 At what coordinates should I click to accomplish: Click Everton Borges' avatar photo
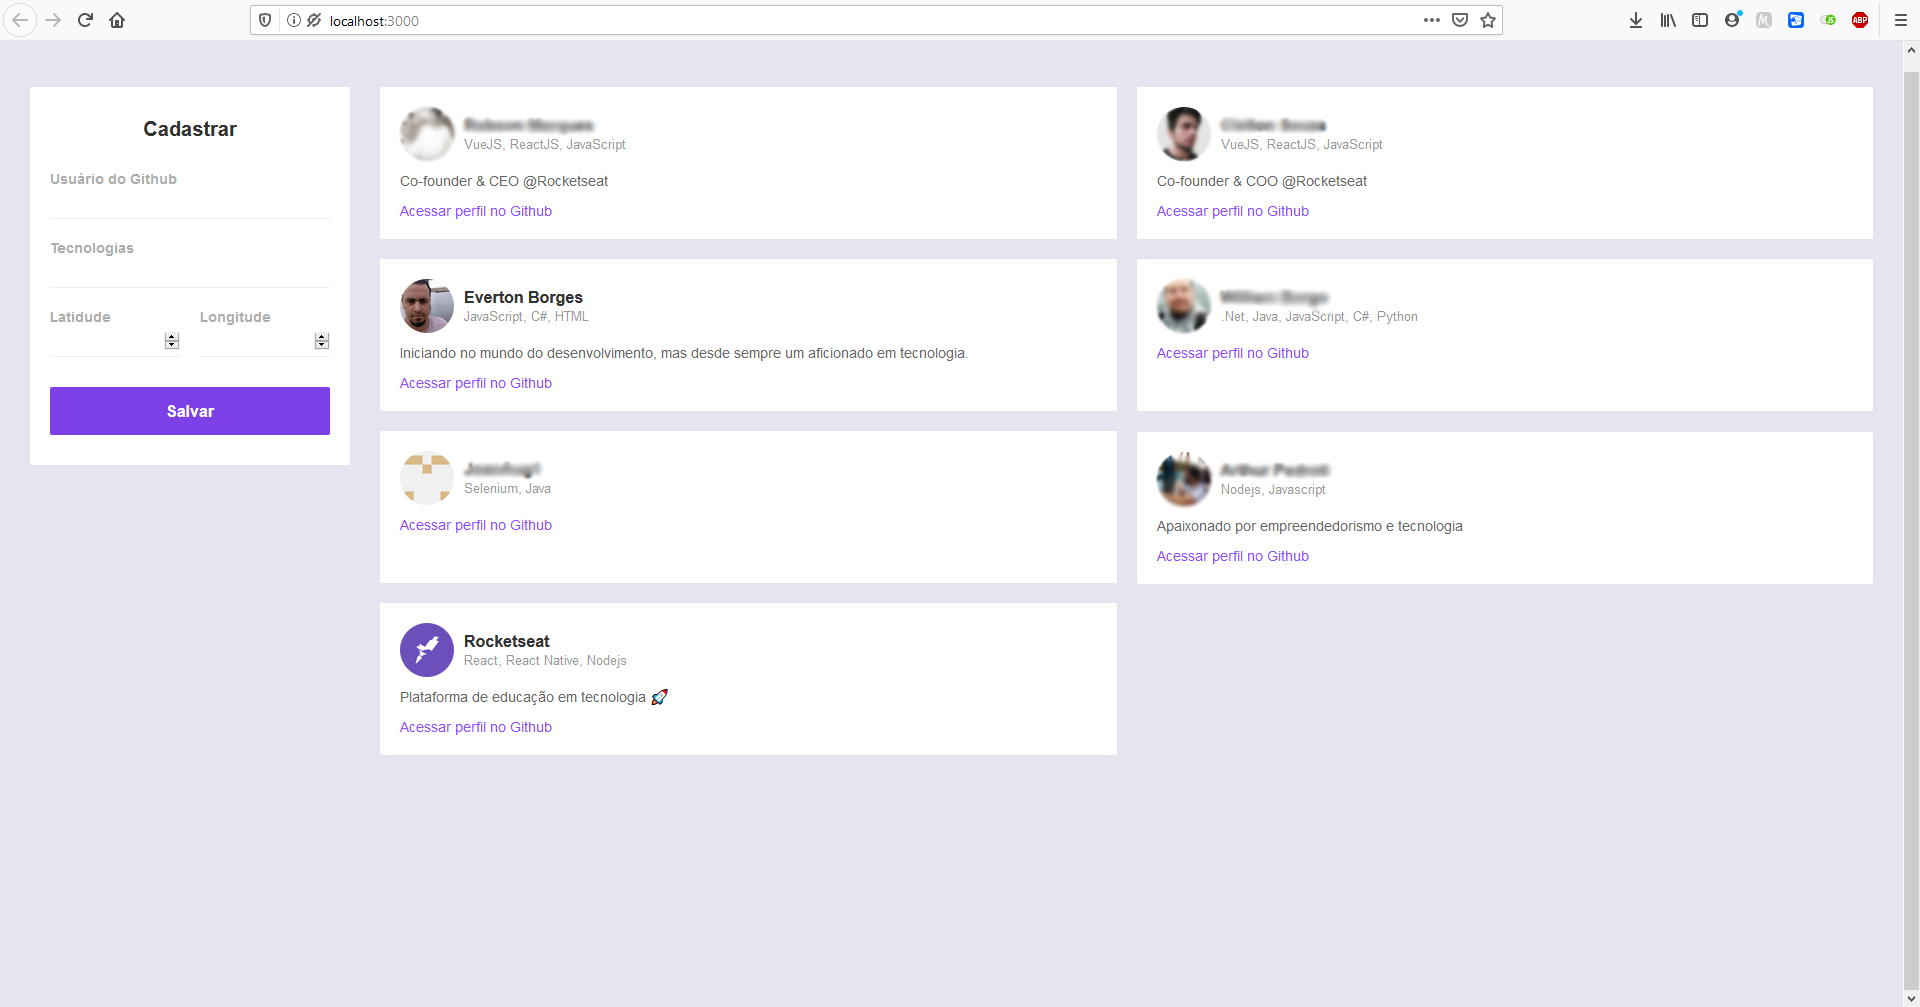427,306
